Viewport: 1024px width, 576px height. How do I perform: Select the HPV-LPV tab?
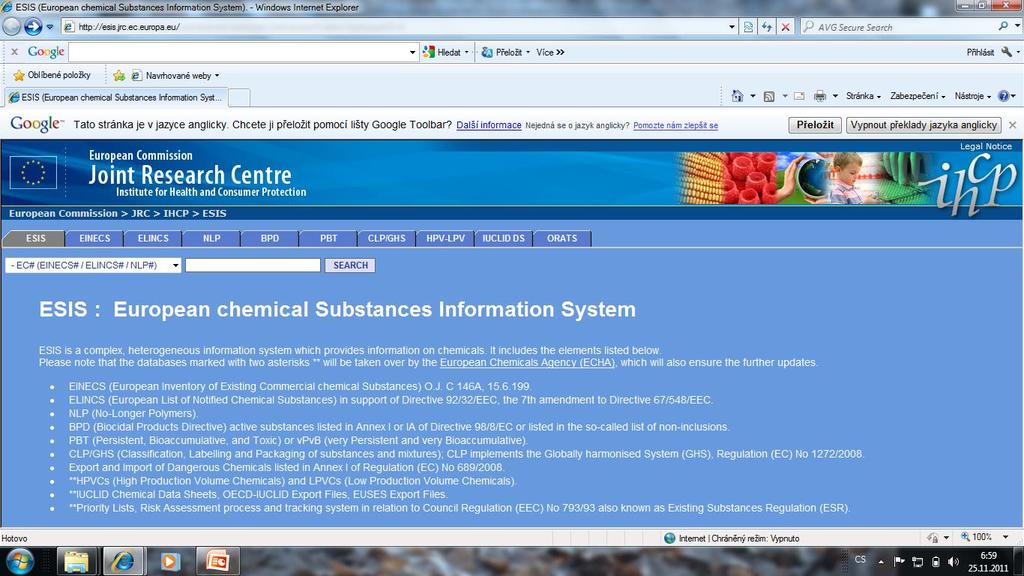445,238
